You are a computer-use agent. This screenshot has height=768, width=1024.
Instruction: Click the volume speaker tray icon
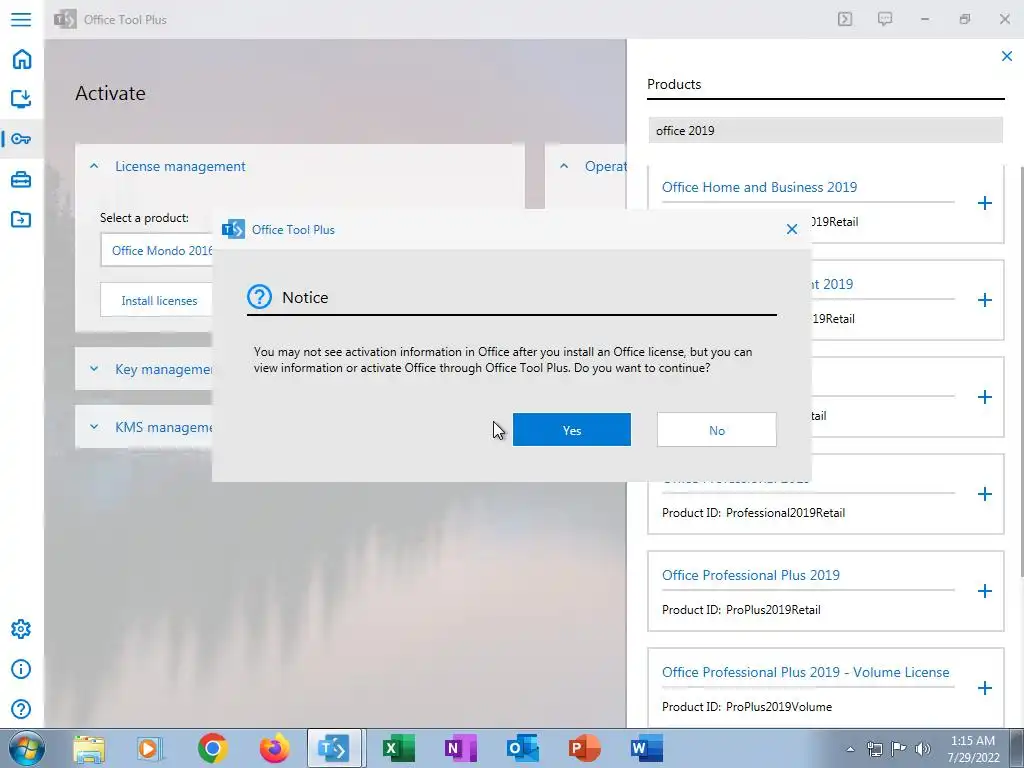922,749
